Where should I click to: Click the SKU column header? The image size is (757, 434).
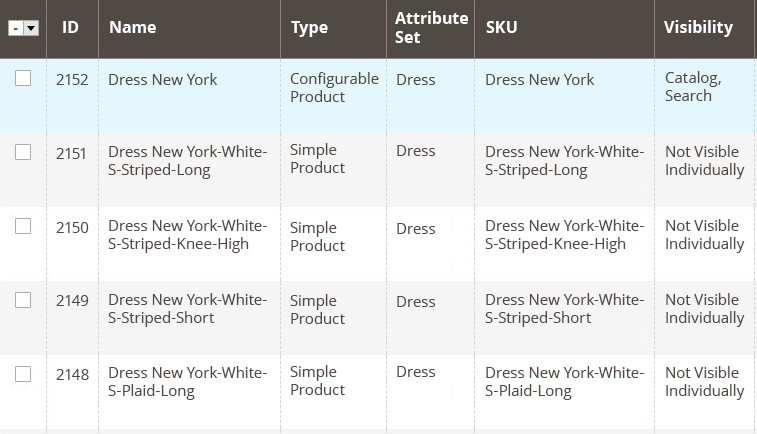click(501, 27)
